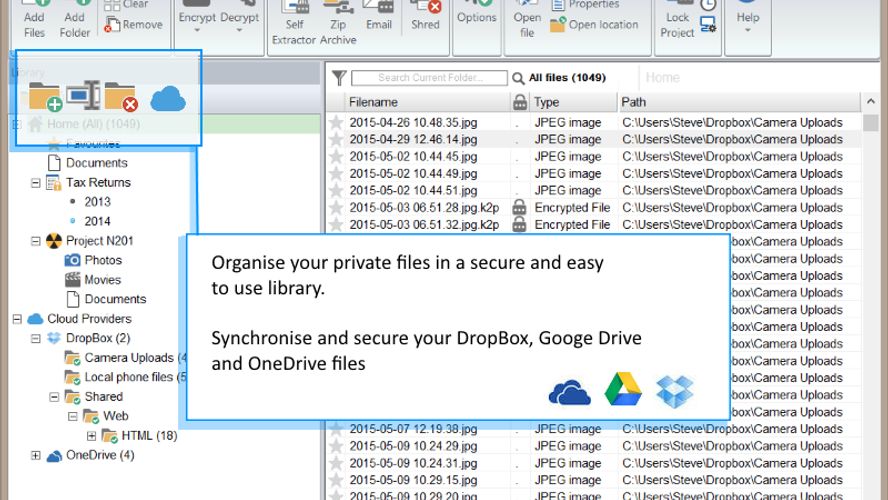Click DropBox logo icon in tree
Image resolution: width=888 pixels, height=500 pixels.
click(54, 338)
